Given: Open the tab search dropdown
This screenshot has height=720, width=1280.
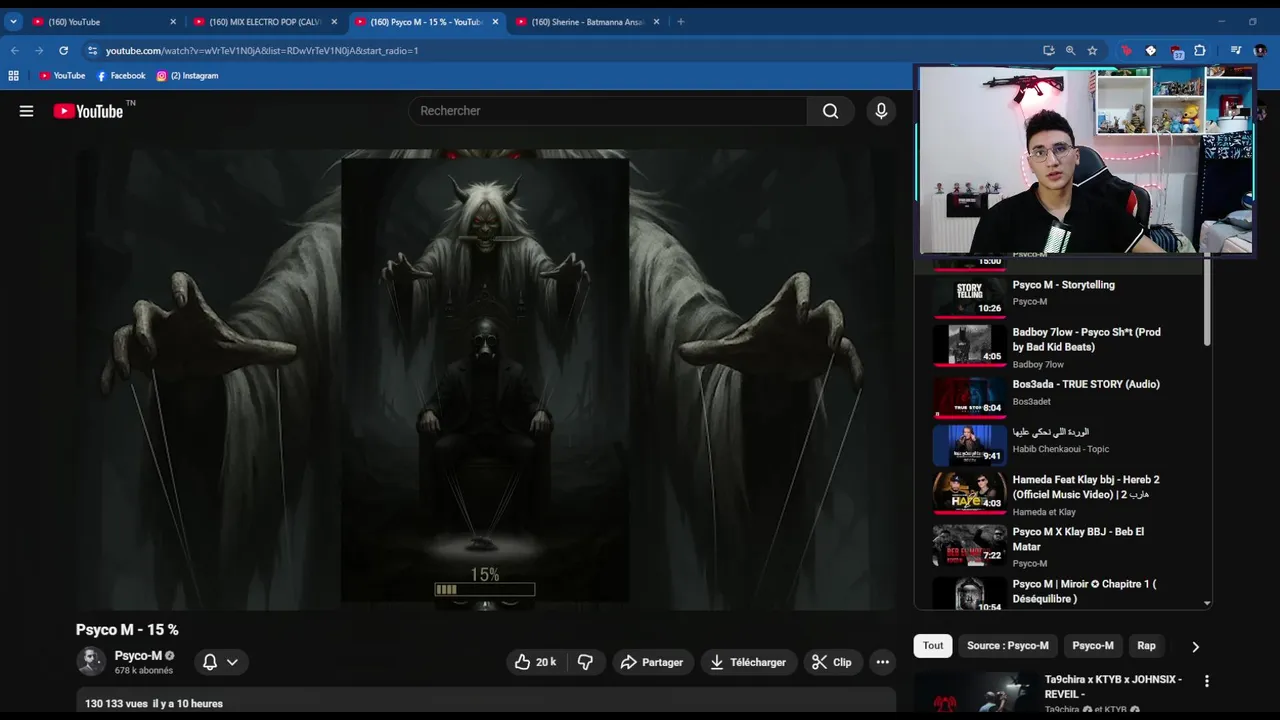Looking at the screenshot, I should (13, 21).
